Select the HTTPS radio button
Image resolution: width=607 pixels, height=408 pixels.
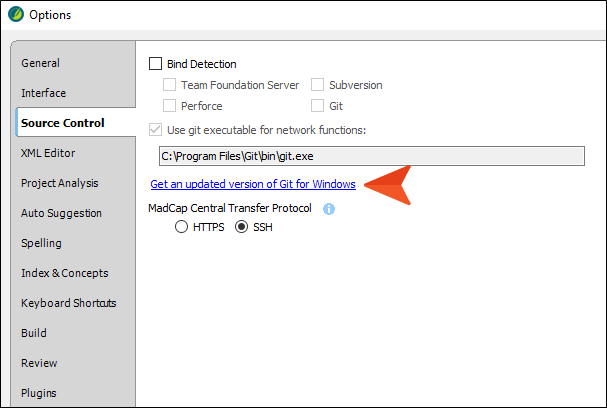[181, 227]
